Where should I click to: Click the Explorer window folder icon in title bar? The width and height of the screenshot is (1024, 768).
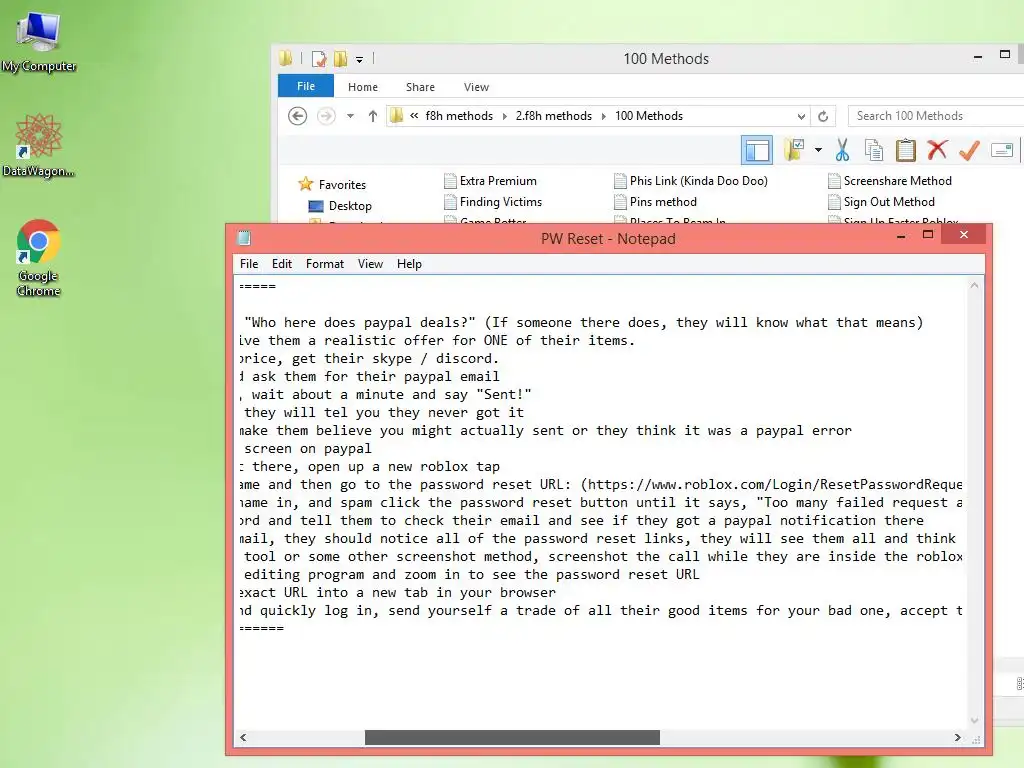[285, 58]
